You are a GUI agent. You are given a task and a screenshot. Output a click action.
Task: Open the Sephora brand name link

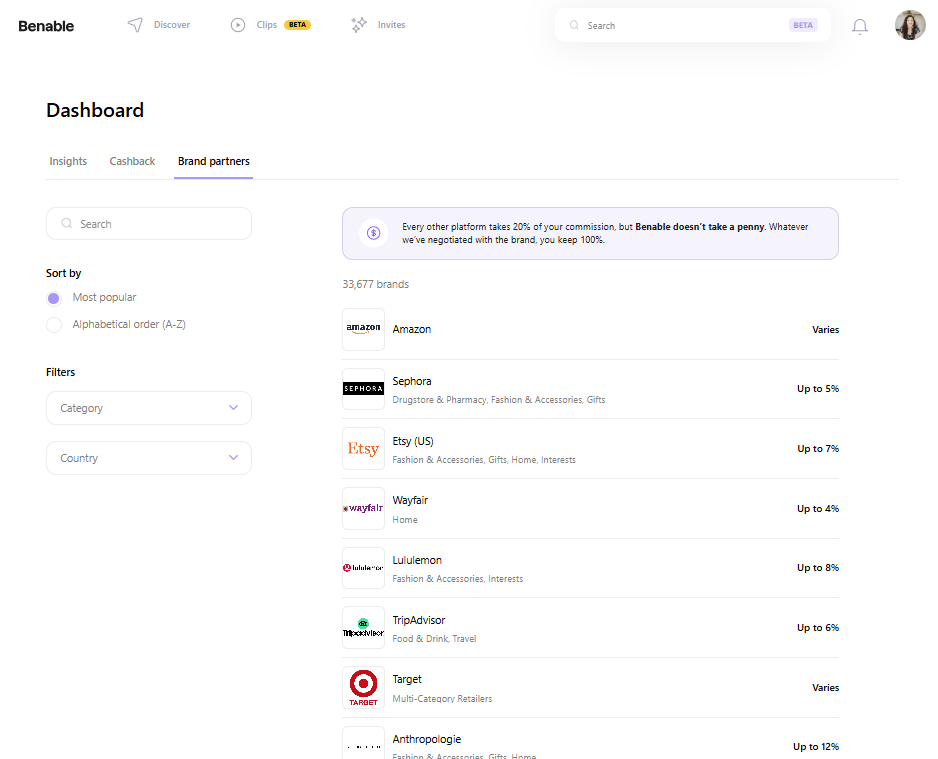pyautogui.click(x=412, y=381)
